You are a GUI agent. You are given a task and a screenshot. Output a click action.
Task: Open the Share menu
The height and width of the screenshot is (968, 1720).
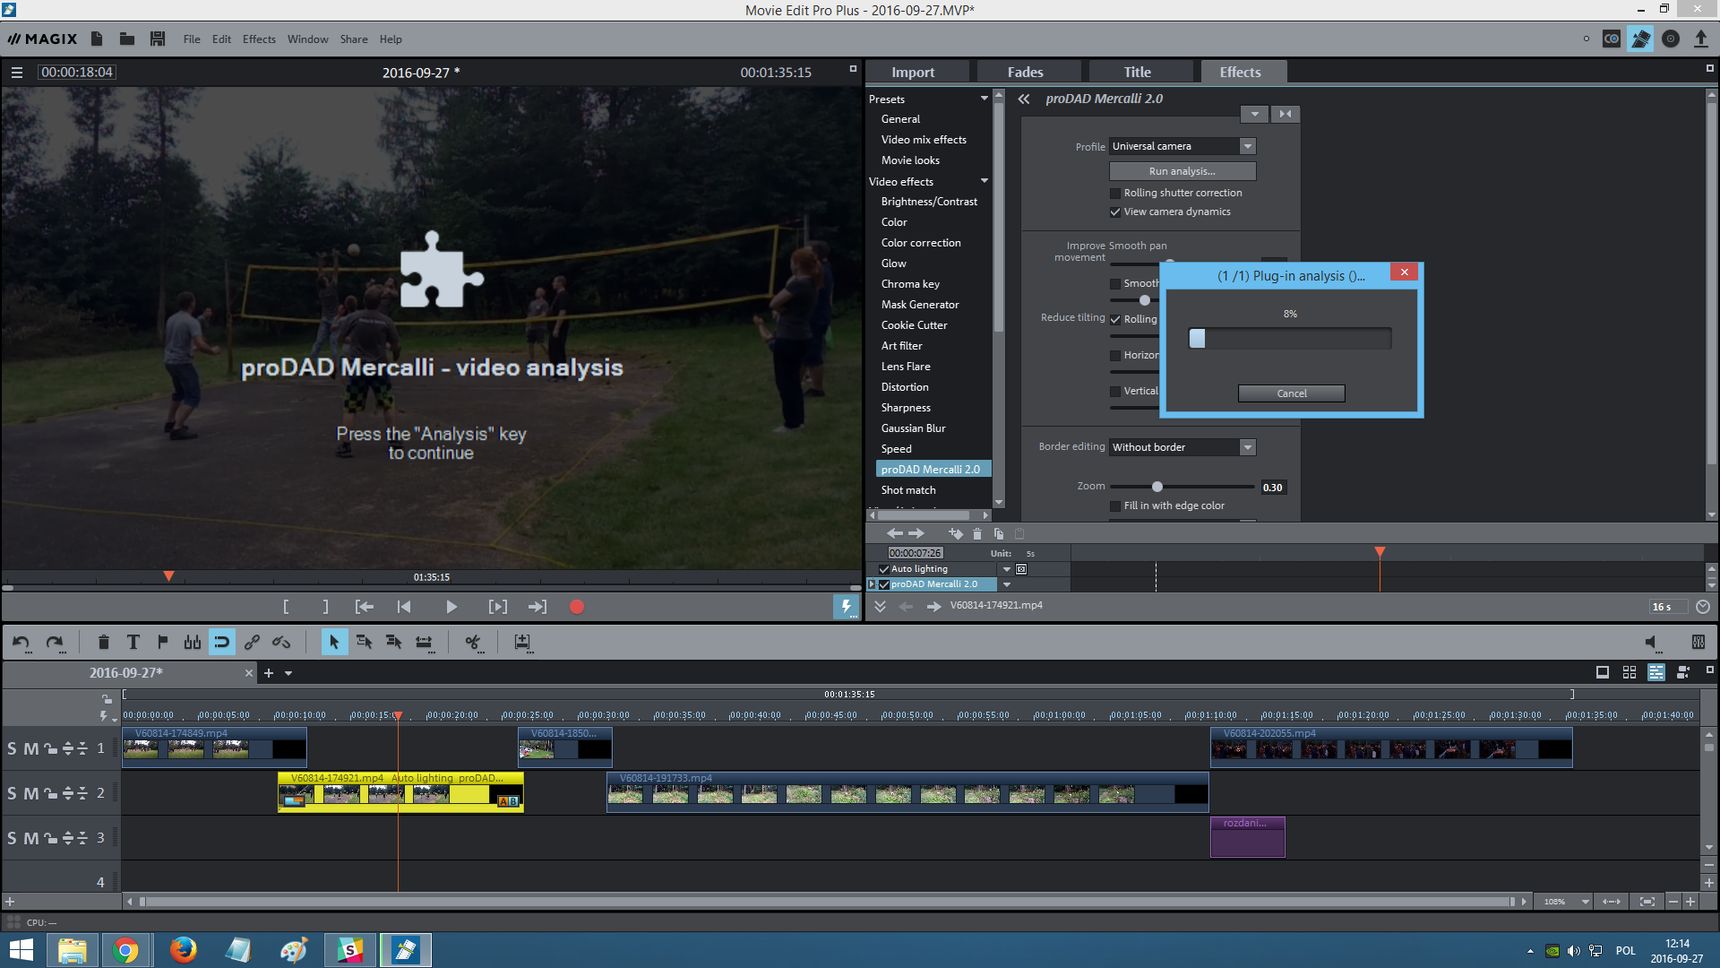click(x=353, y=39)
